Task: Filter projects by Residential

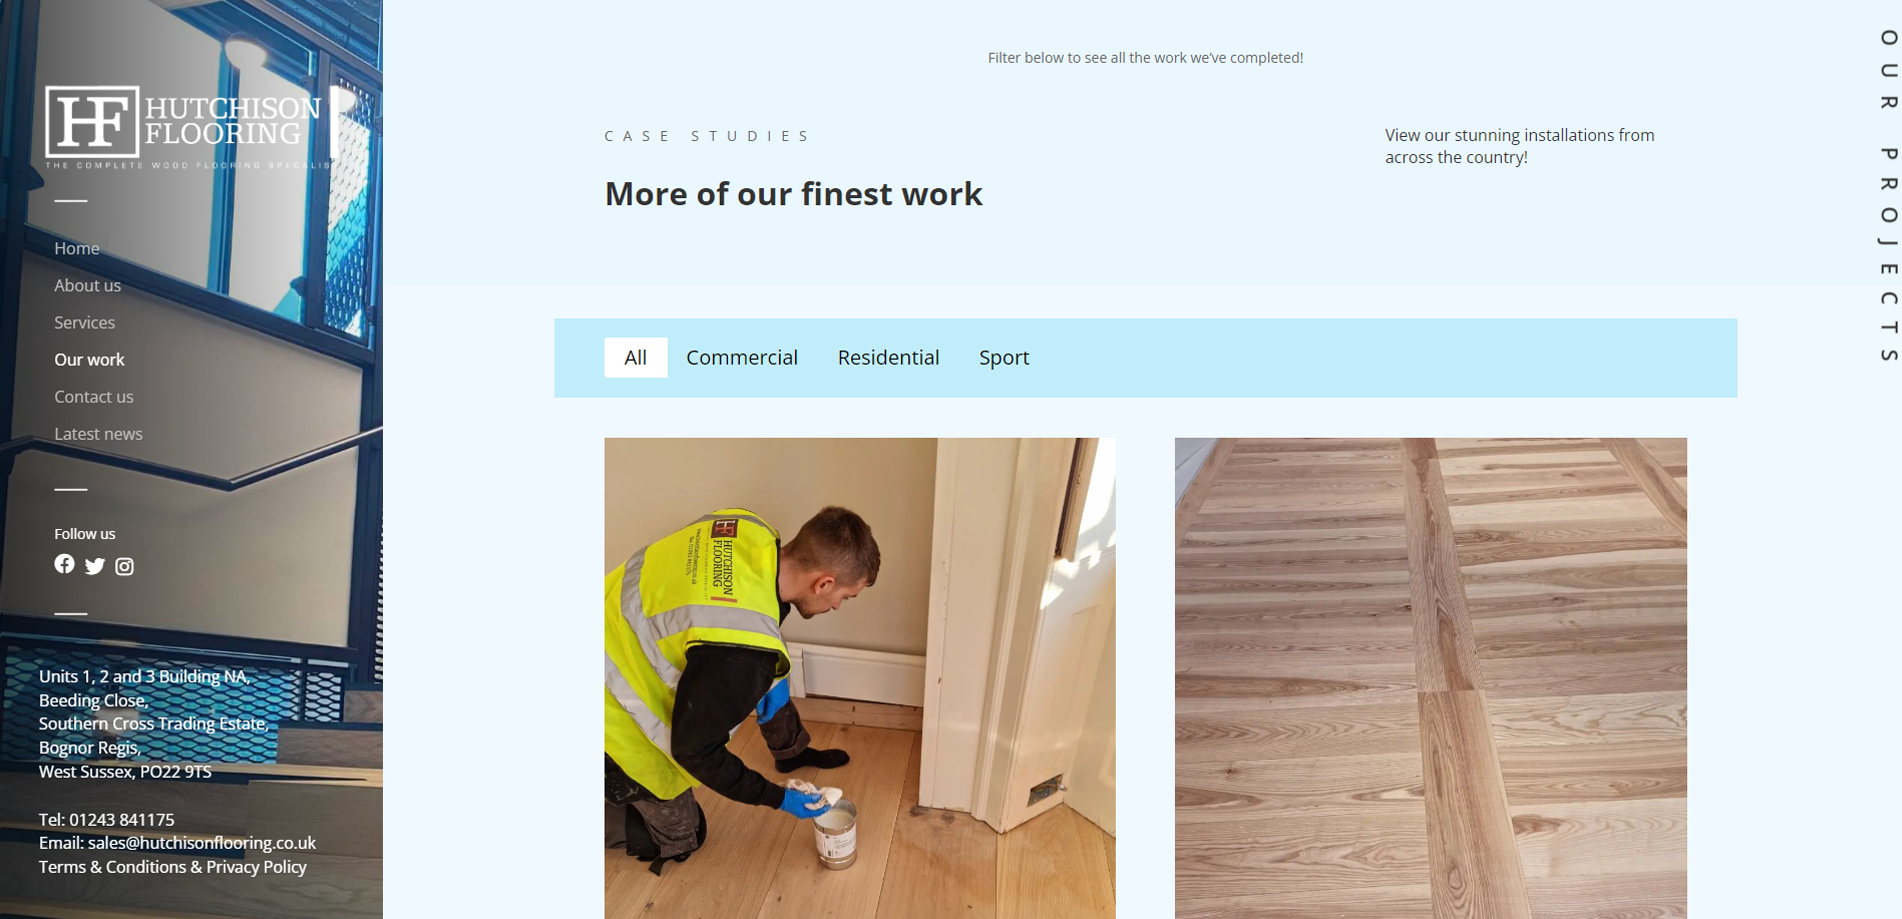Action: 888,357
